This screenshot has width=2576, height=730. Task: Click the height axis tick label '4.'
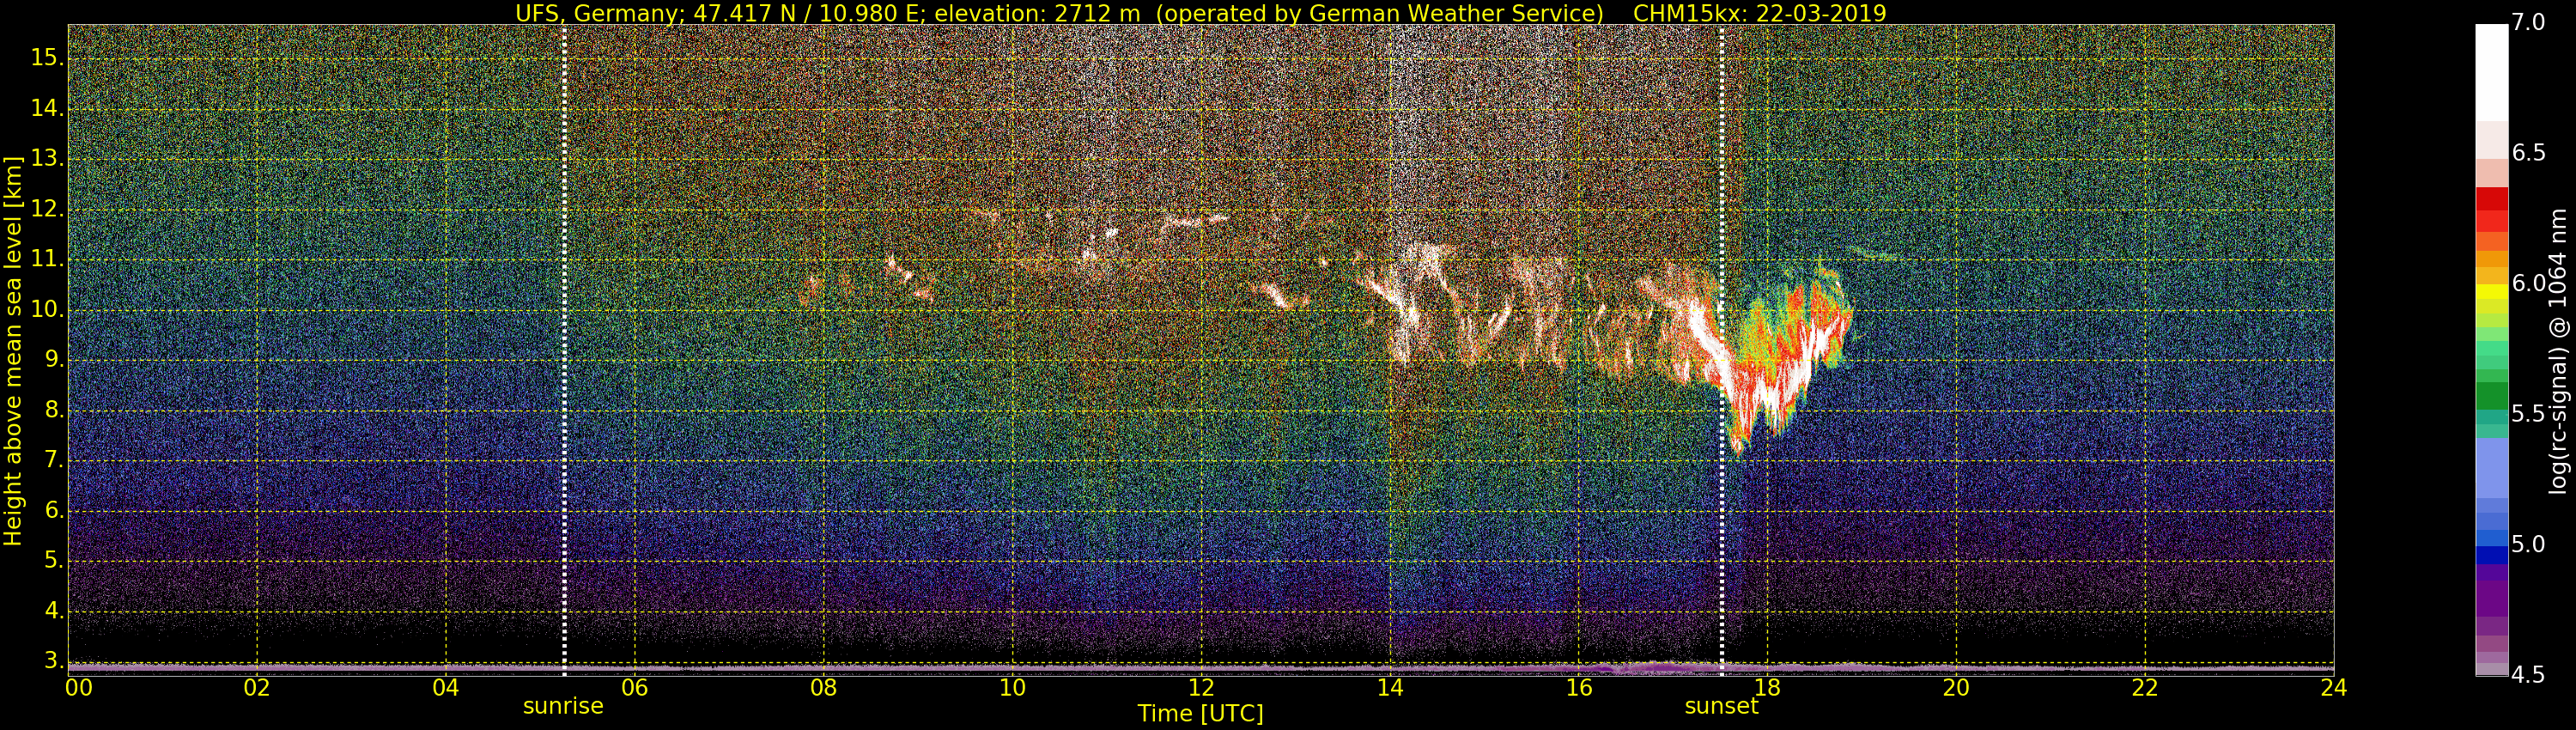coord(53,611)
